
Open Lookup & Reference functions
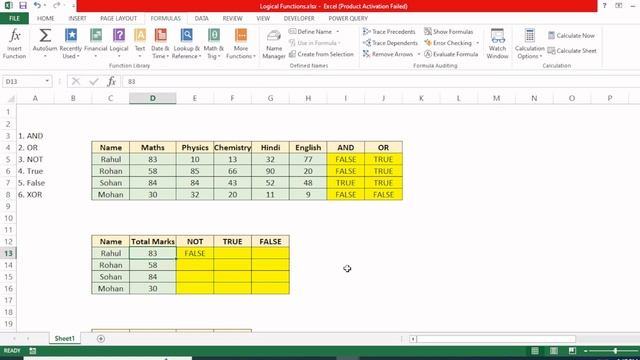tap(187, 44)
